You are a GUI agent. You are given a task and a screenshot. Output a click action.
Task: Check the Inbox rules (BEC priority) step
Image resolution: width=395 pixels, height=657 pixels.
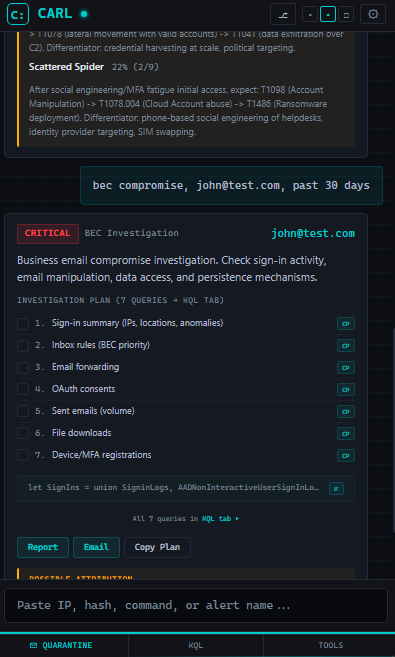(23, 346)
